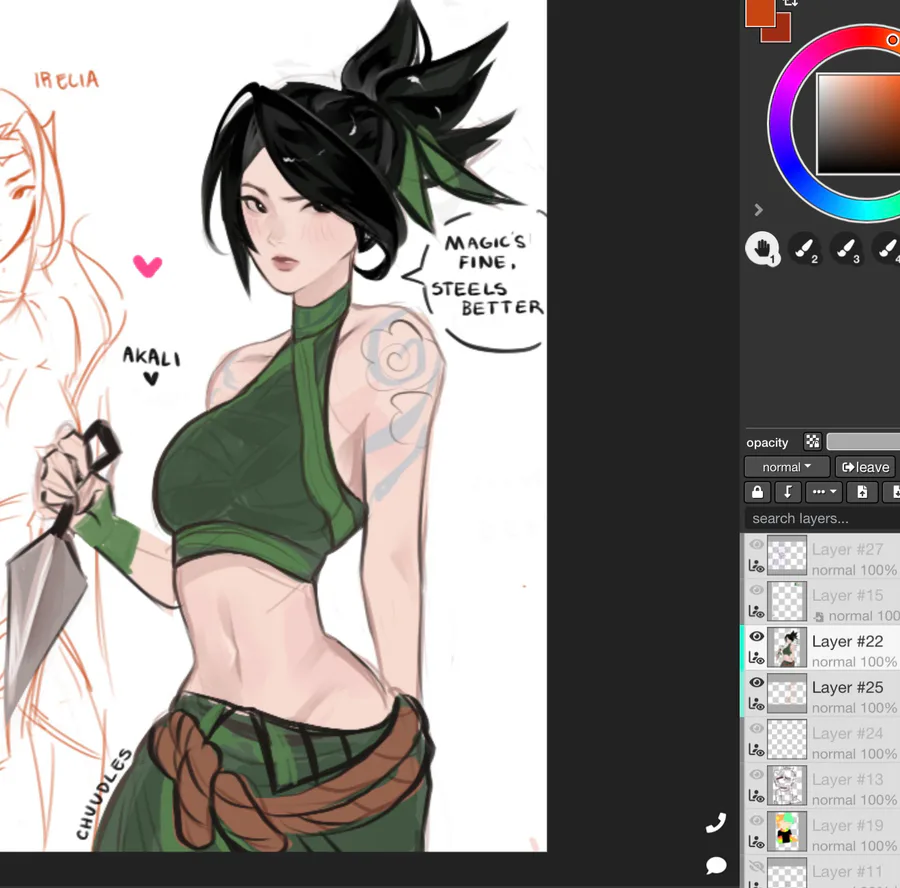Show hidden Layer #11

(x=757, y=866)
